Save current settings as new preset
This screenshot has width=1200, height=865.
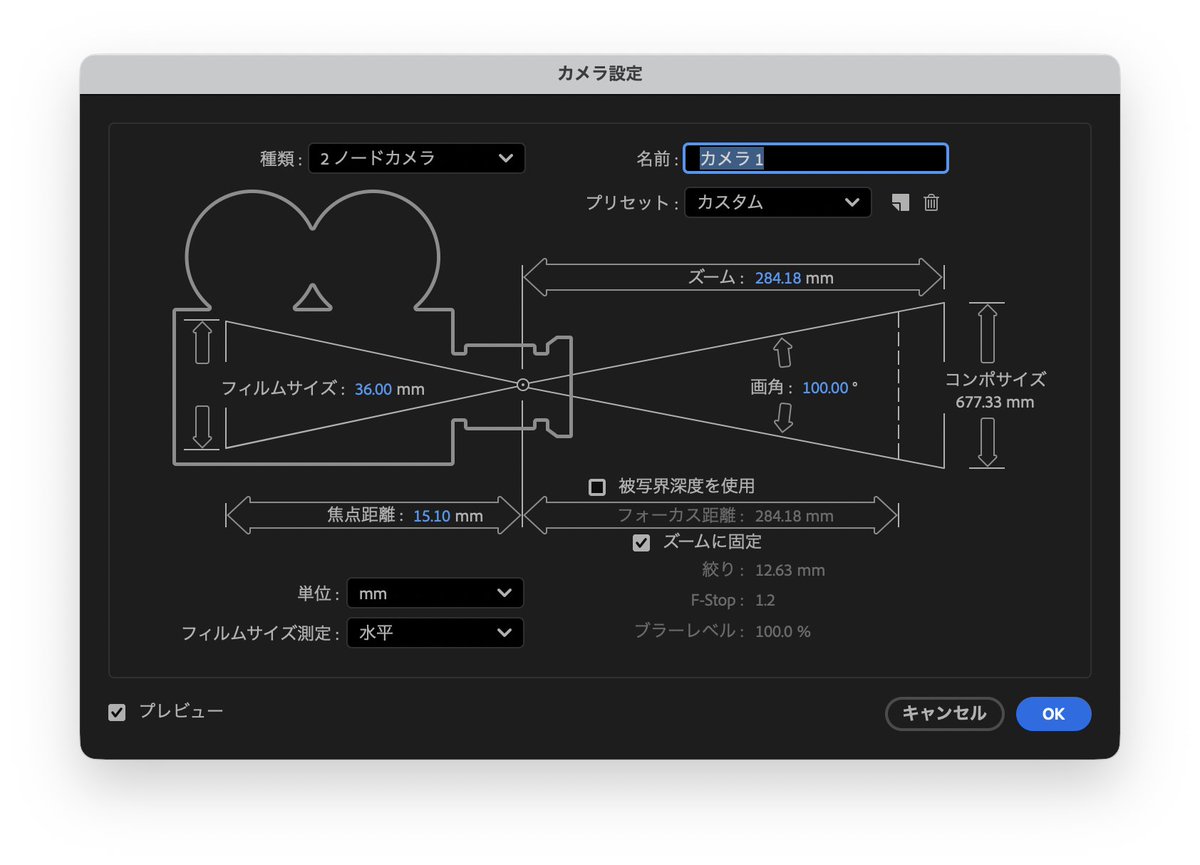tap(901, 202)
